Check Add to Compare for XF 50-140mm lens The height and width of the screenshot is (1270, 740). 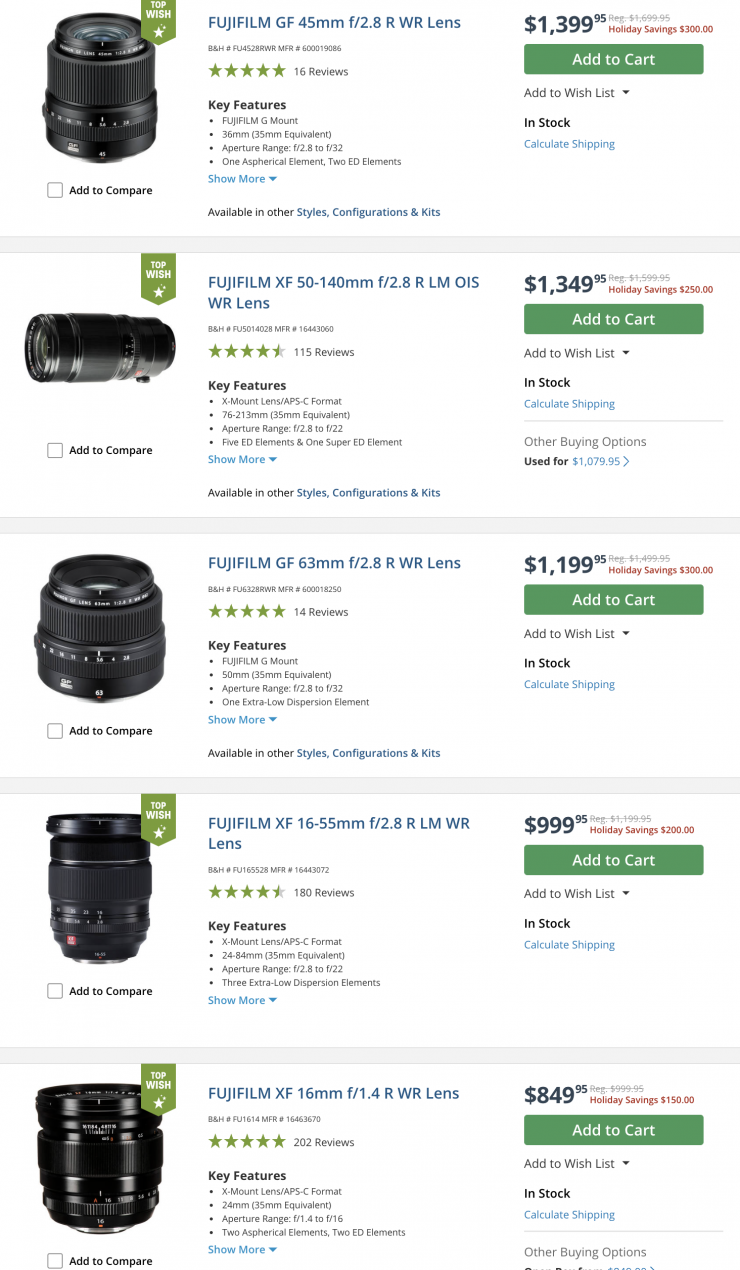pos(56,451)
